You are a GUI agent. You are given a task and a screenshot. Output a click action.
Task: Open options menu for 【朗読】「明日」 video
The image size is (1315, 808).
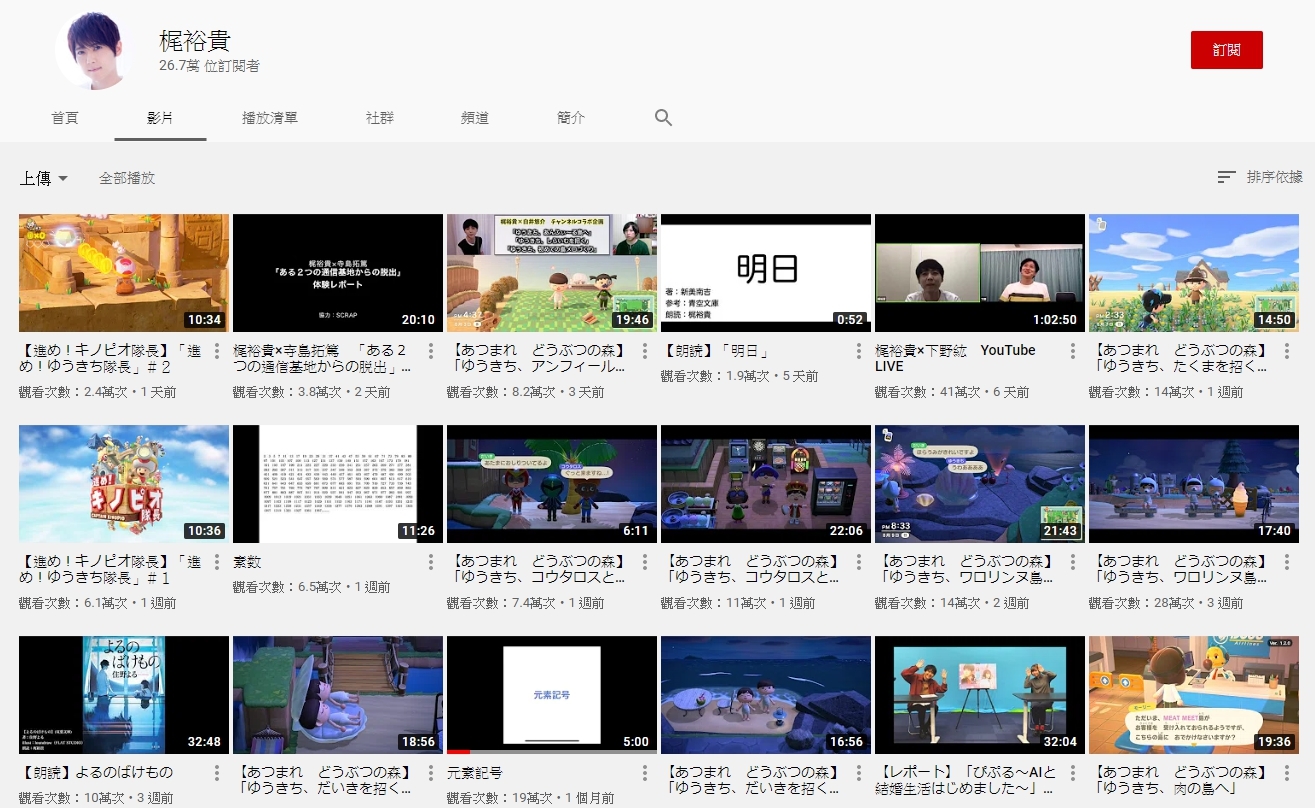click(x=859, y=351)
